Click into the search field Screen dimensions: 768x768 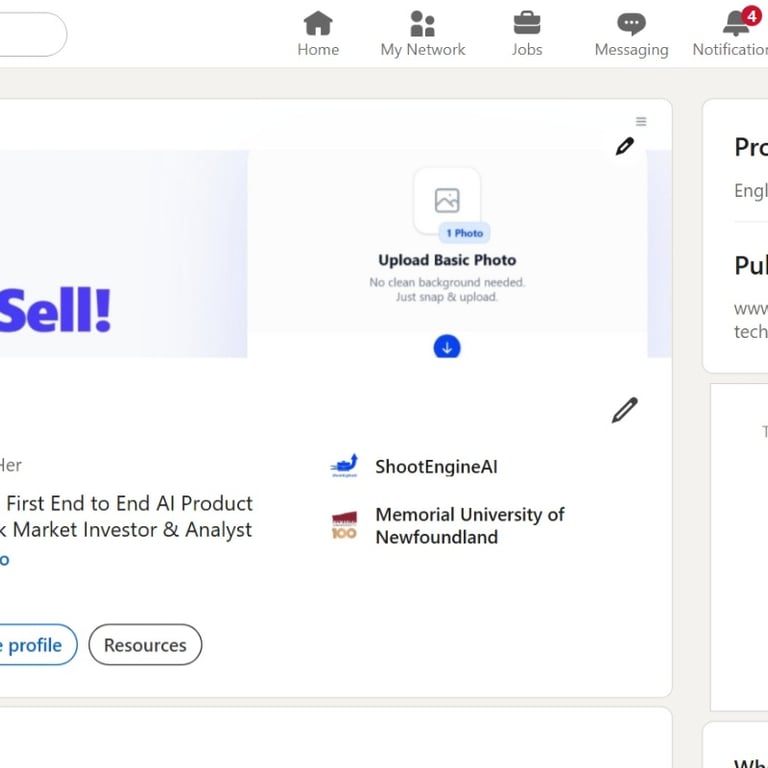click(x=30, y=35)
